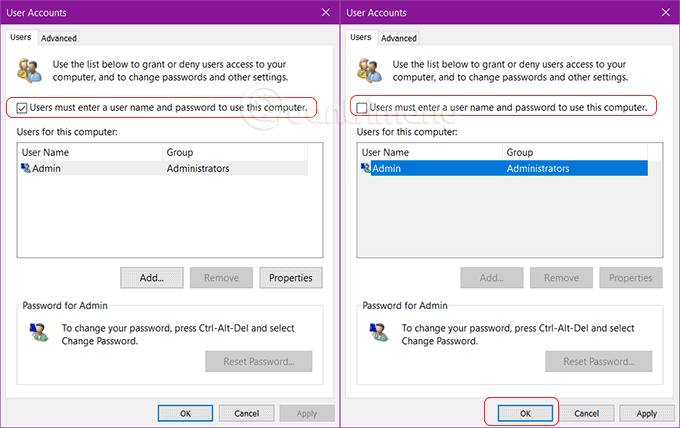680x428 pixels.
Task: Switch to the Advanced tab in the right dialog
Action: pos(398,38)
